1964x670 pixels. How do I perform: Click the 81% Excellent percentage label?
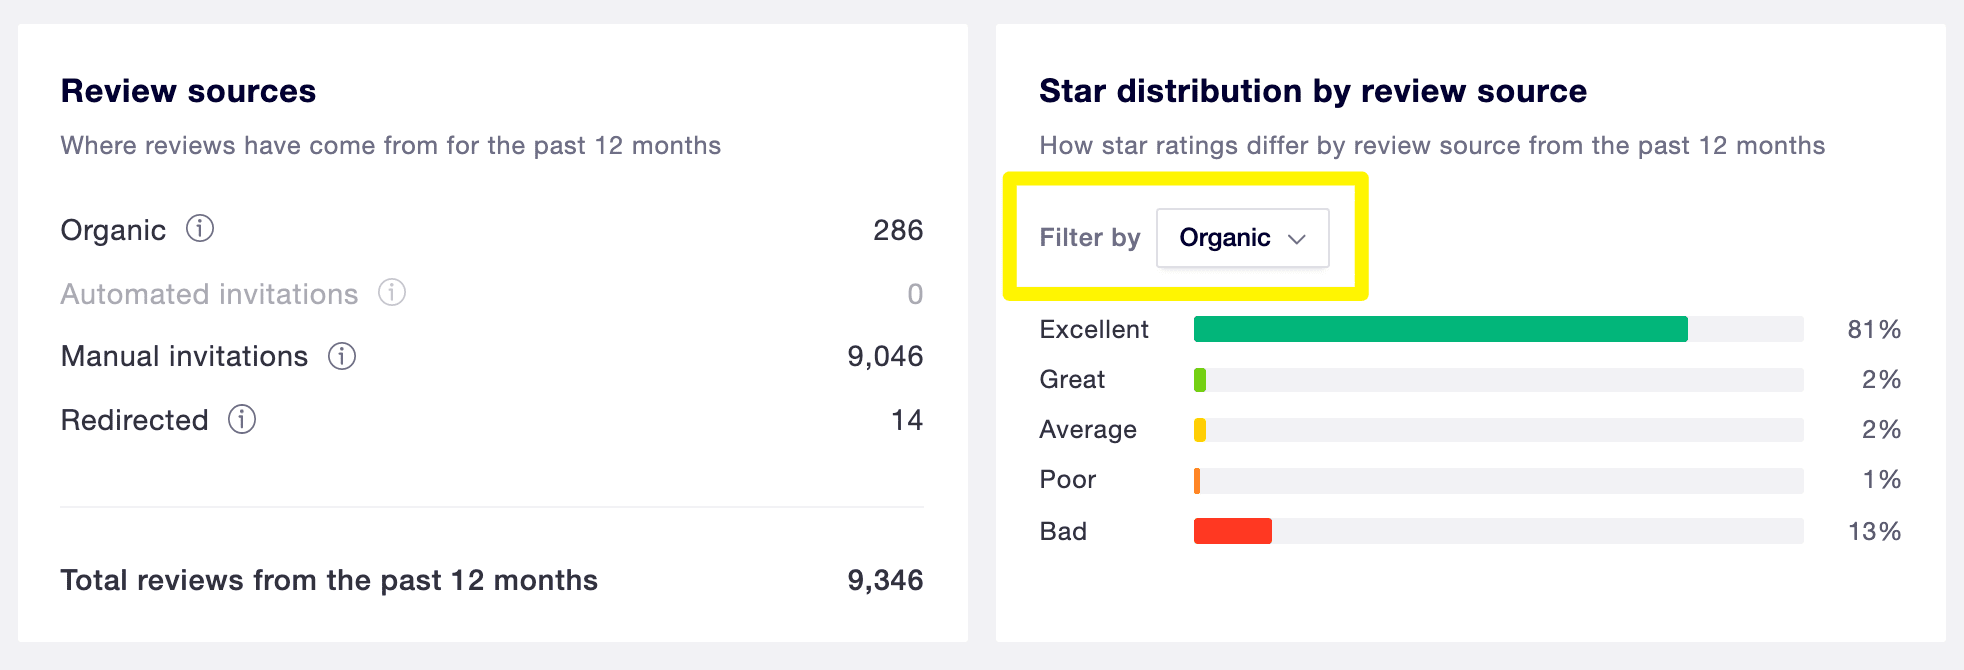pyautogui.click(x=1874, y=329)
